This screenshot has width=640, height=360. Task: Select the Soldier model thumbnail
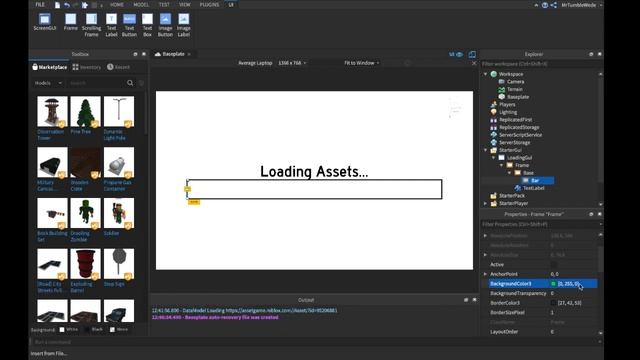tap(119, 213)
